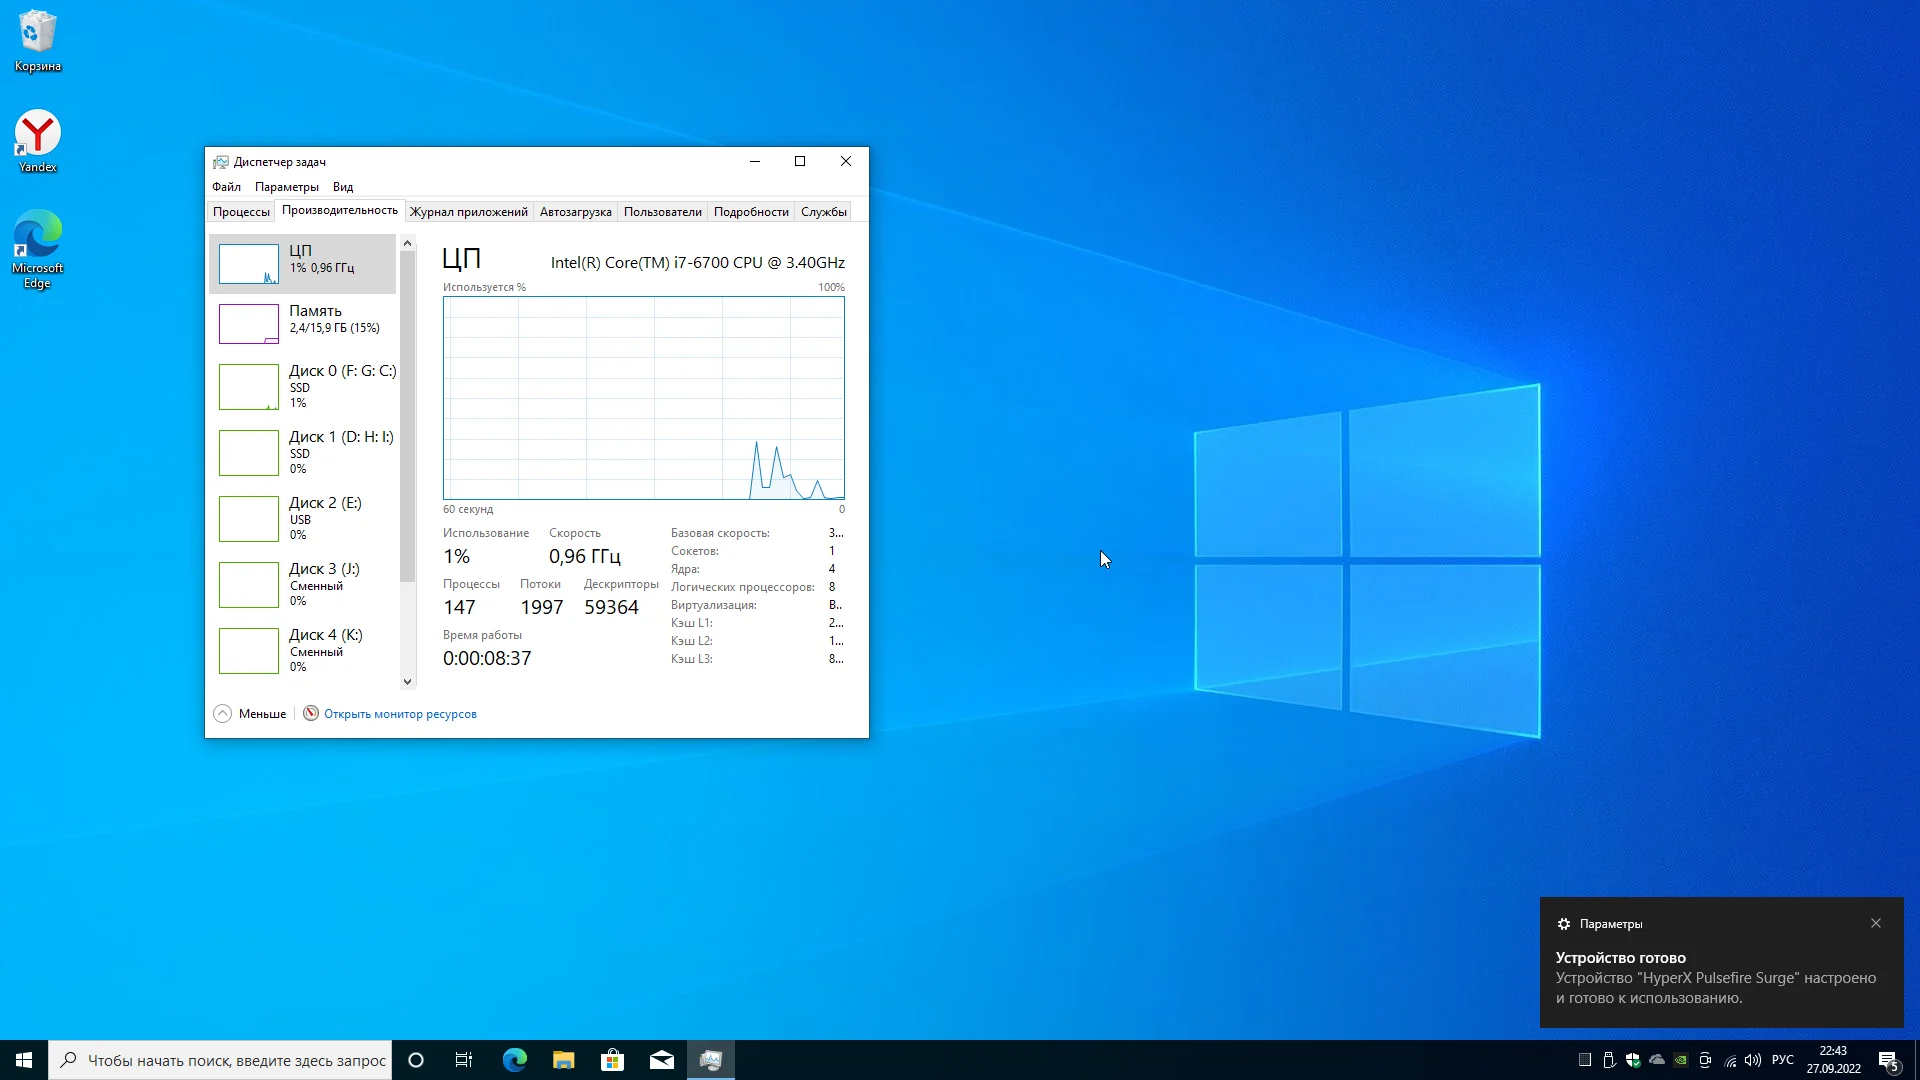Open the Вид menu
This screenshot has width=1920, height=1080.
tap(343, 187)
